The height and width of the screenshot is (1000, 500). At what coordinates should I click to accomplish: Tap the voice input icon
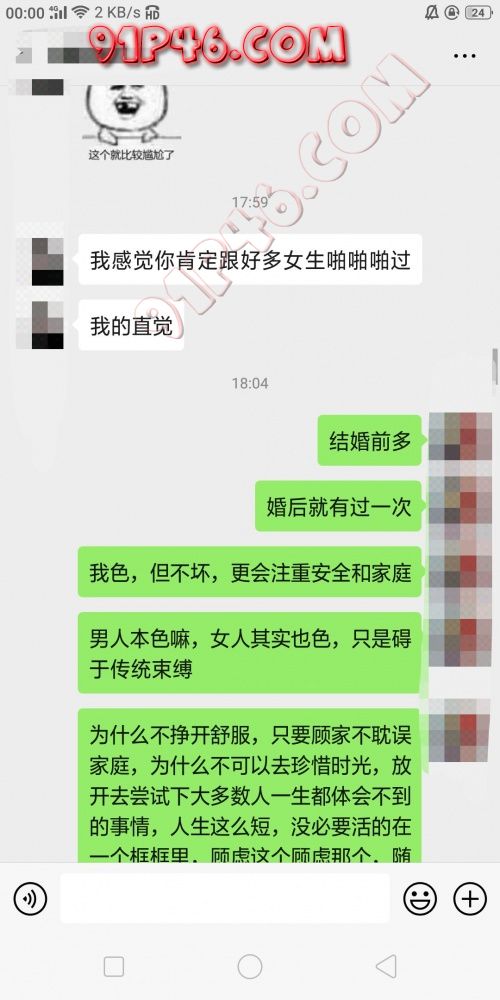pyautogui.click(x=31, y=899)
